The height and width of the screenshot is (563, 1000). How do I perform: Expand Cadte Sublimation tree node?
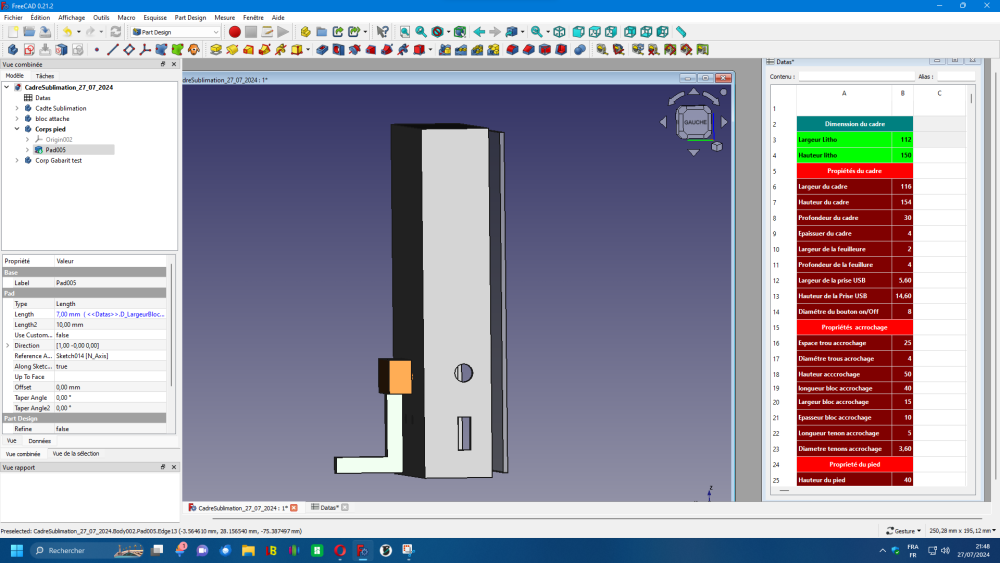click(17, 108)
